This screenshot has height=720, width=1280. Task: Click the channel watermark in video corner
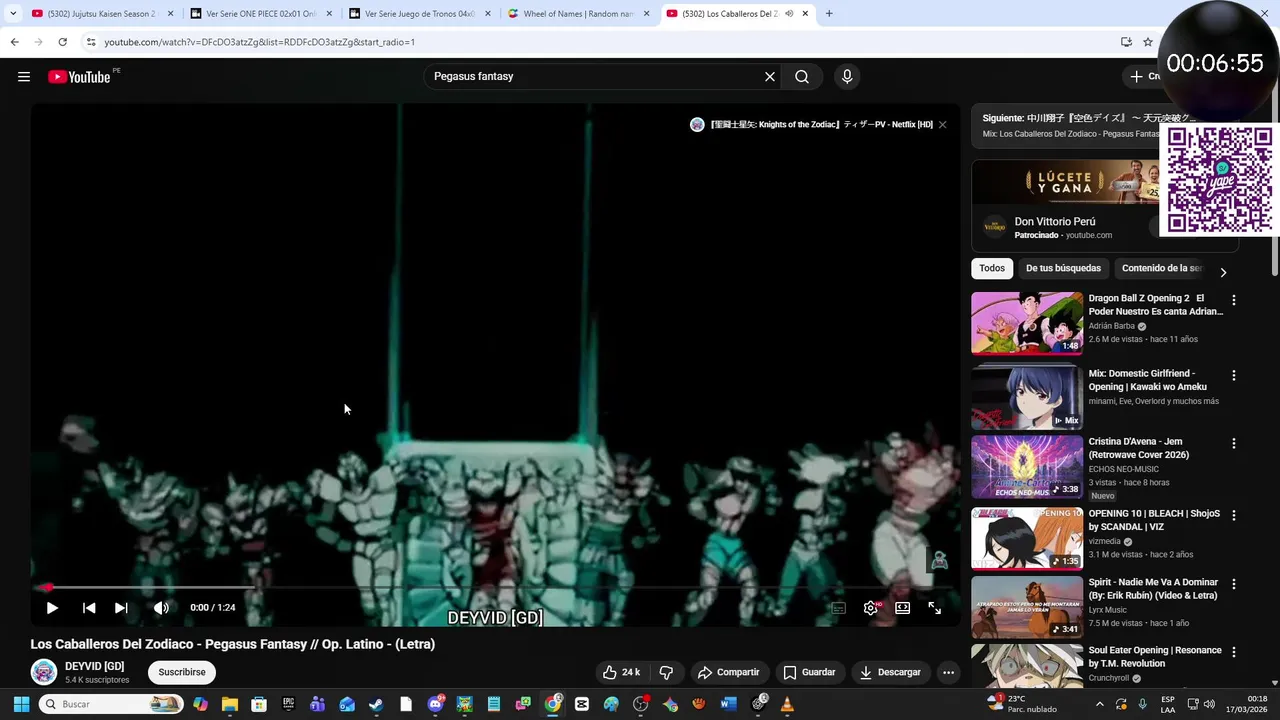[939, 561]
